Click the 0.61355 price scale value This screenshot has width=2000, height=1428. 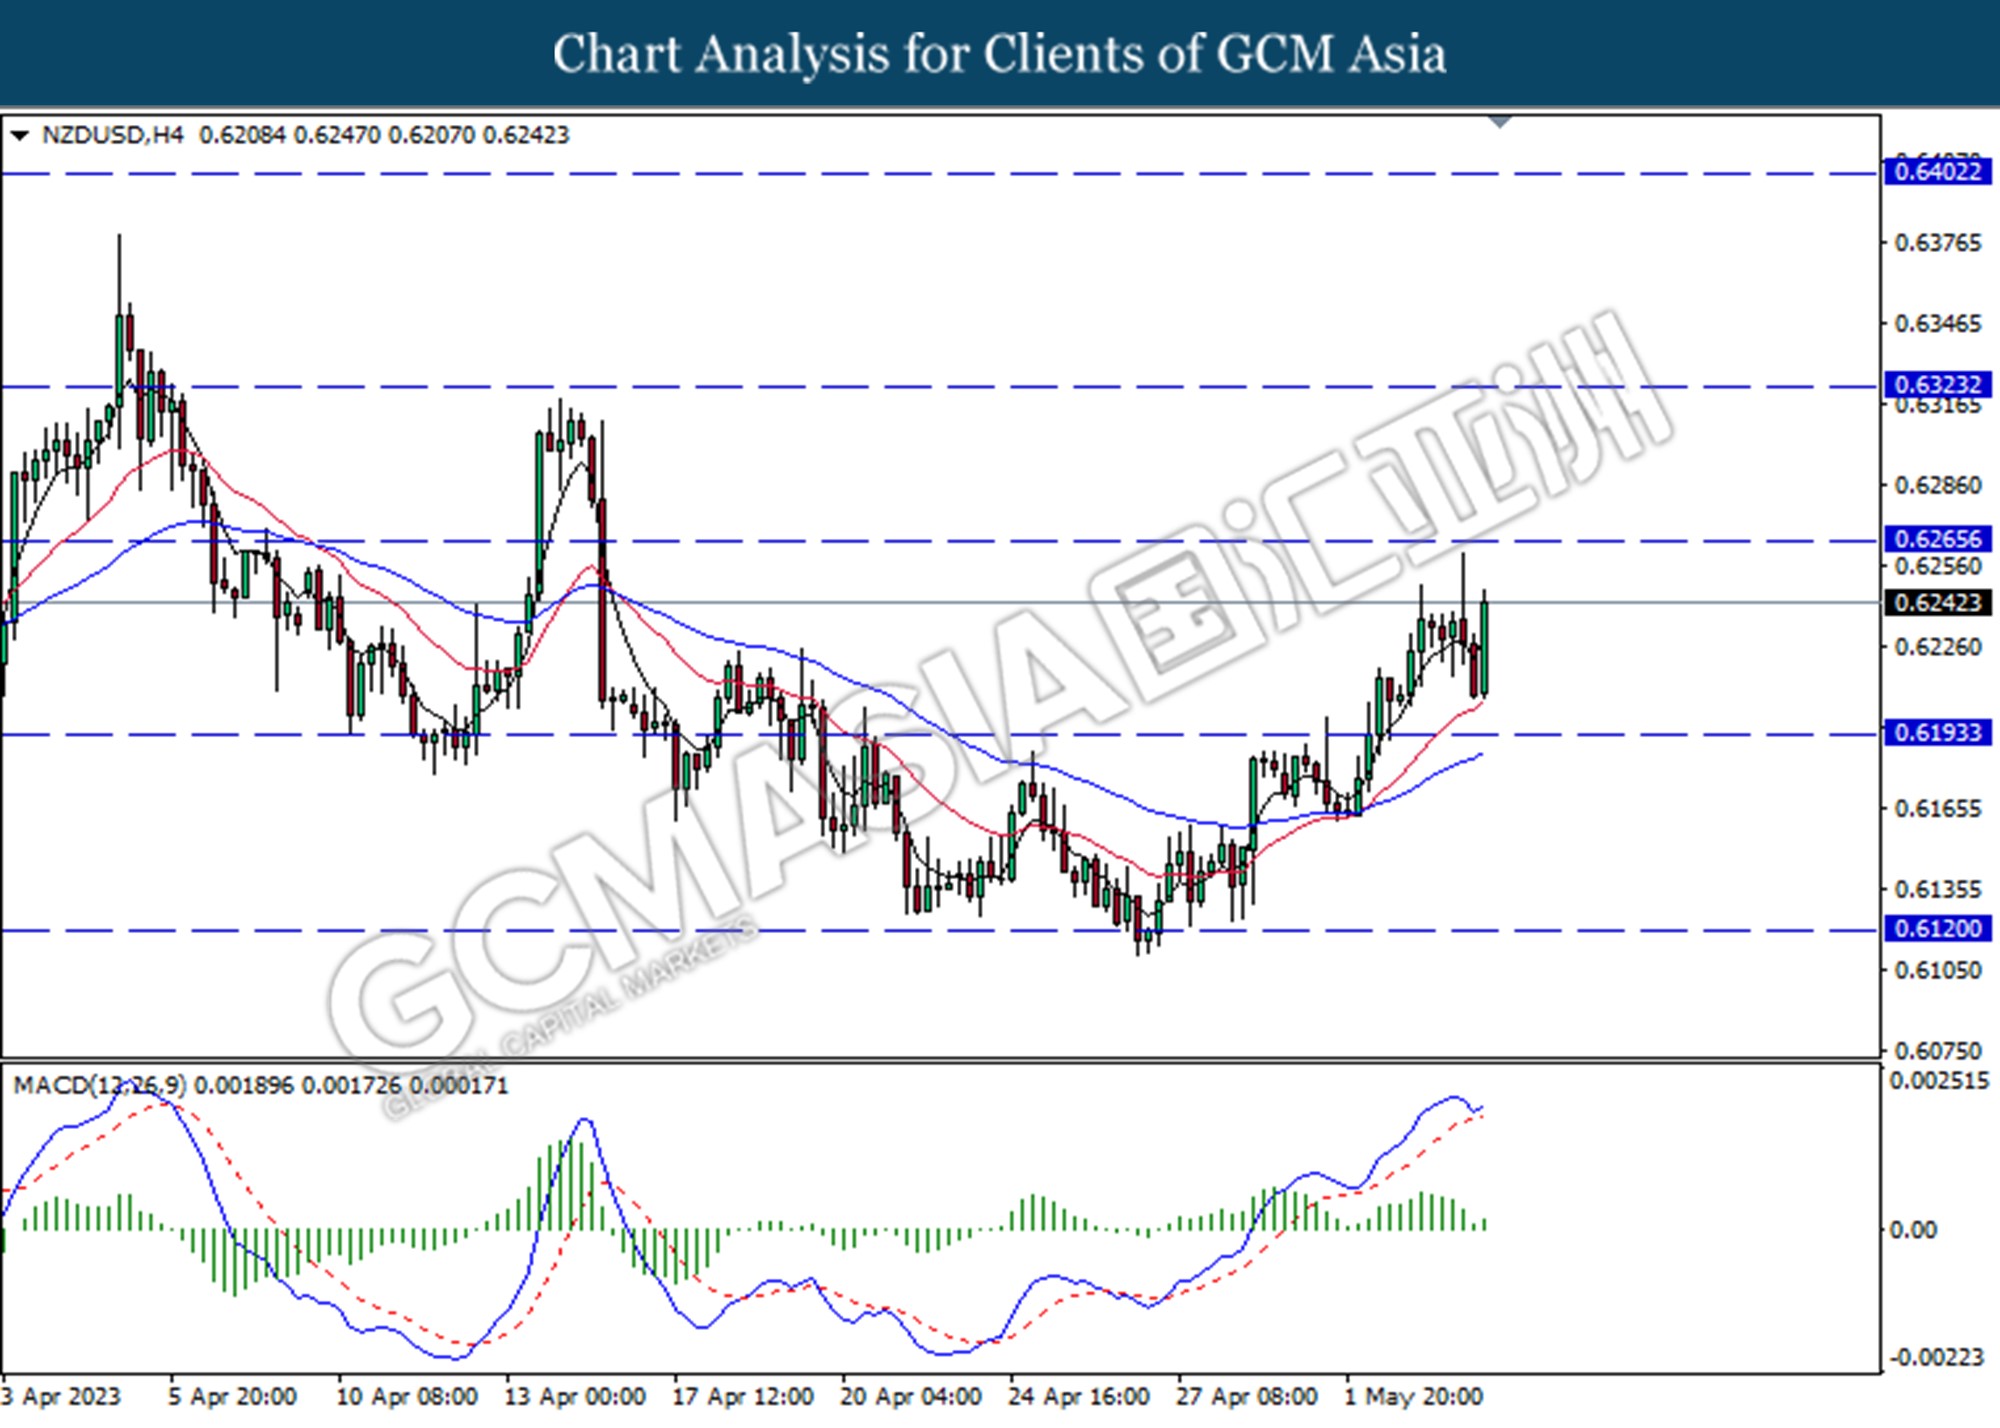1938,889
